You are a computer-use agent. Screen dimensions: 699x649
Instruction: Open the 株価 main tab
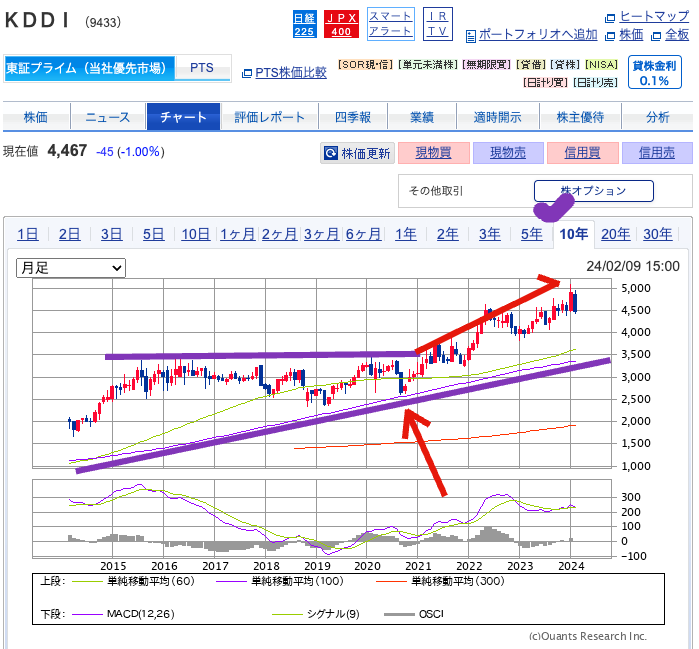coord(36,117)
